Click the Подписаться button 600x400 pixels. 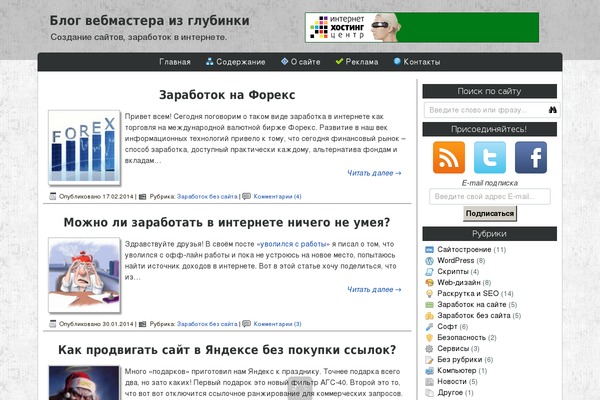490,214
